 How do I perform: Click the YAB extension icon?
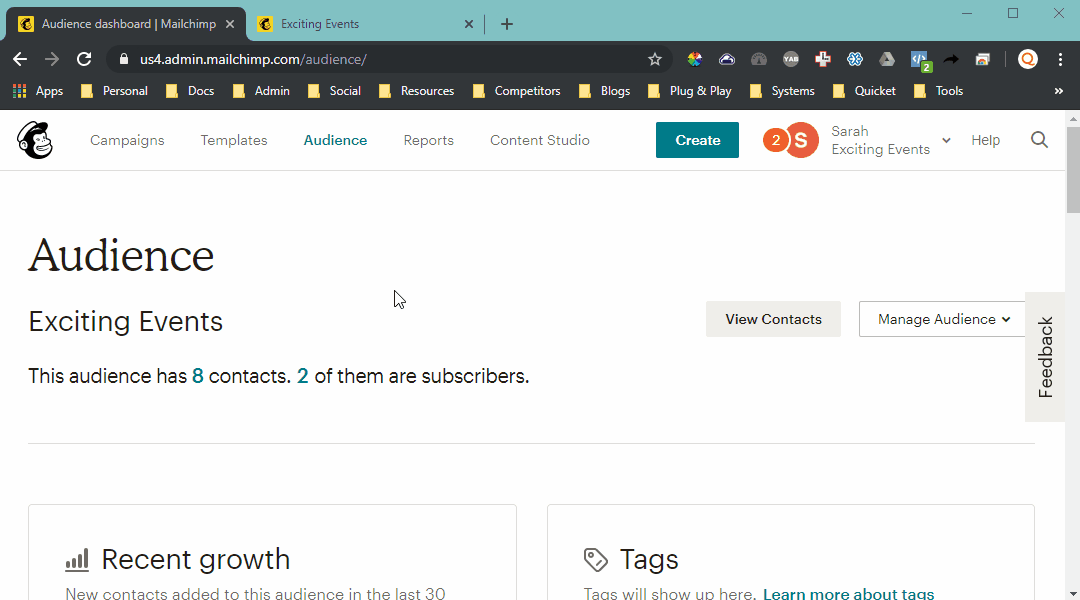(x=791, y=59)
